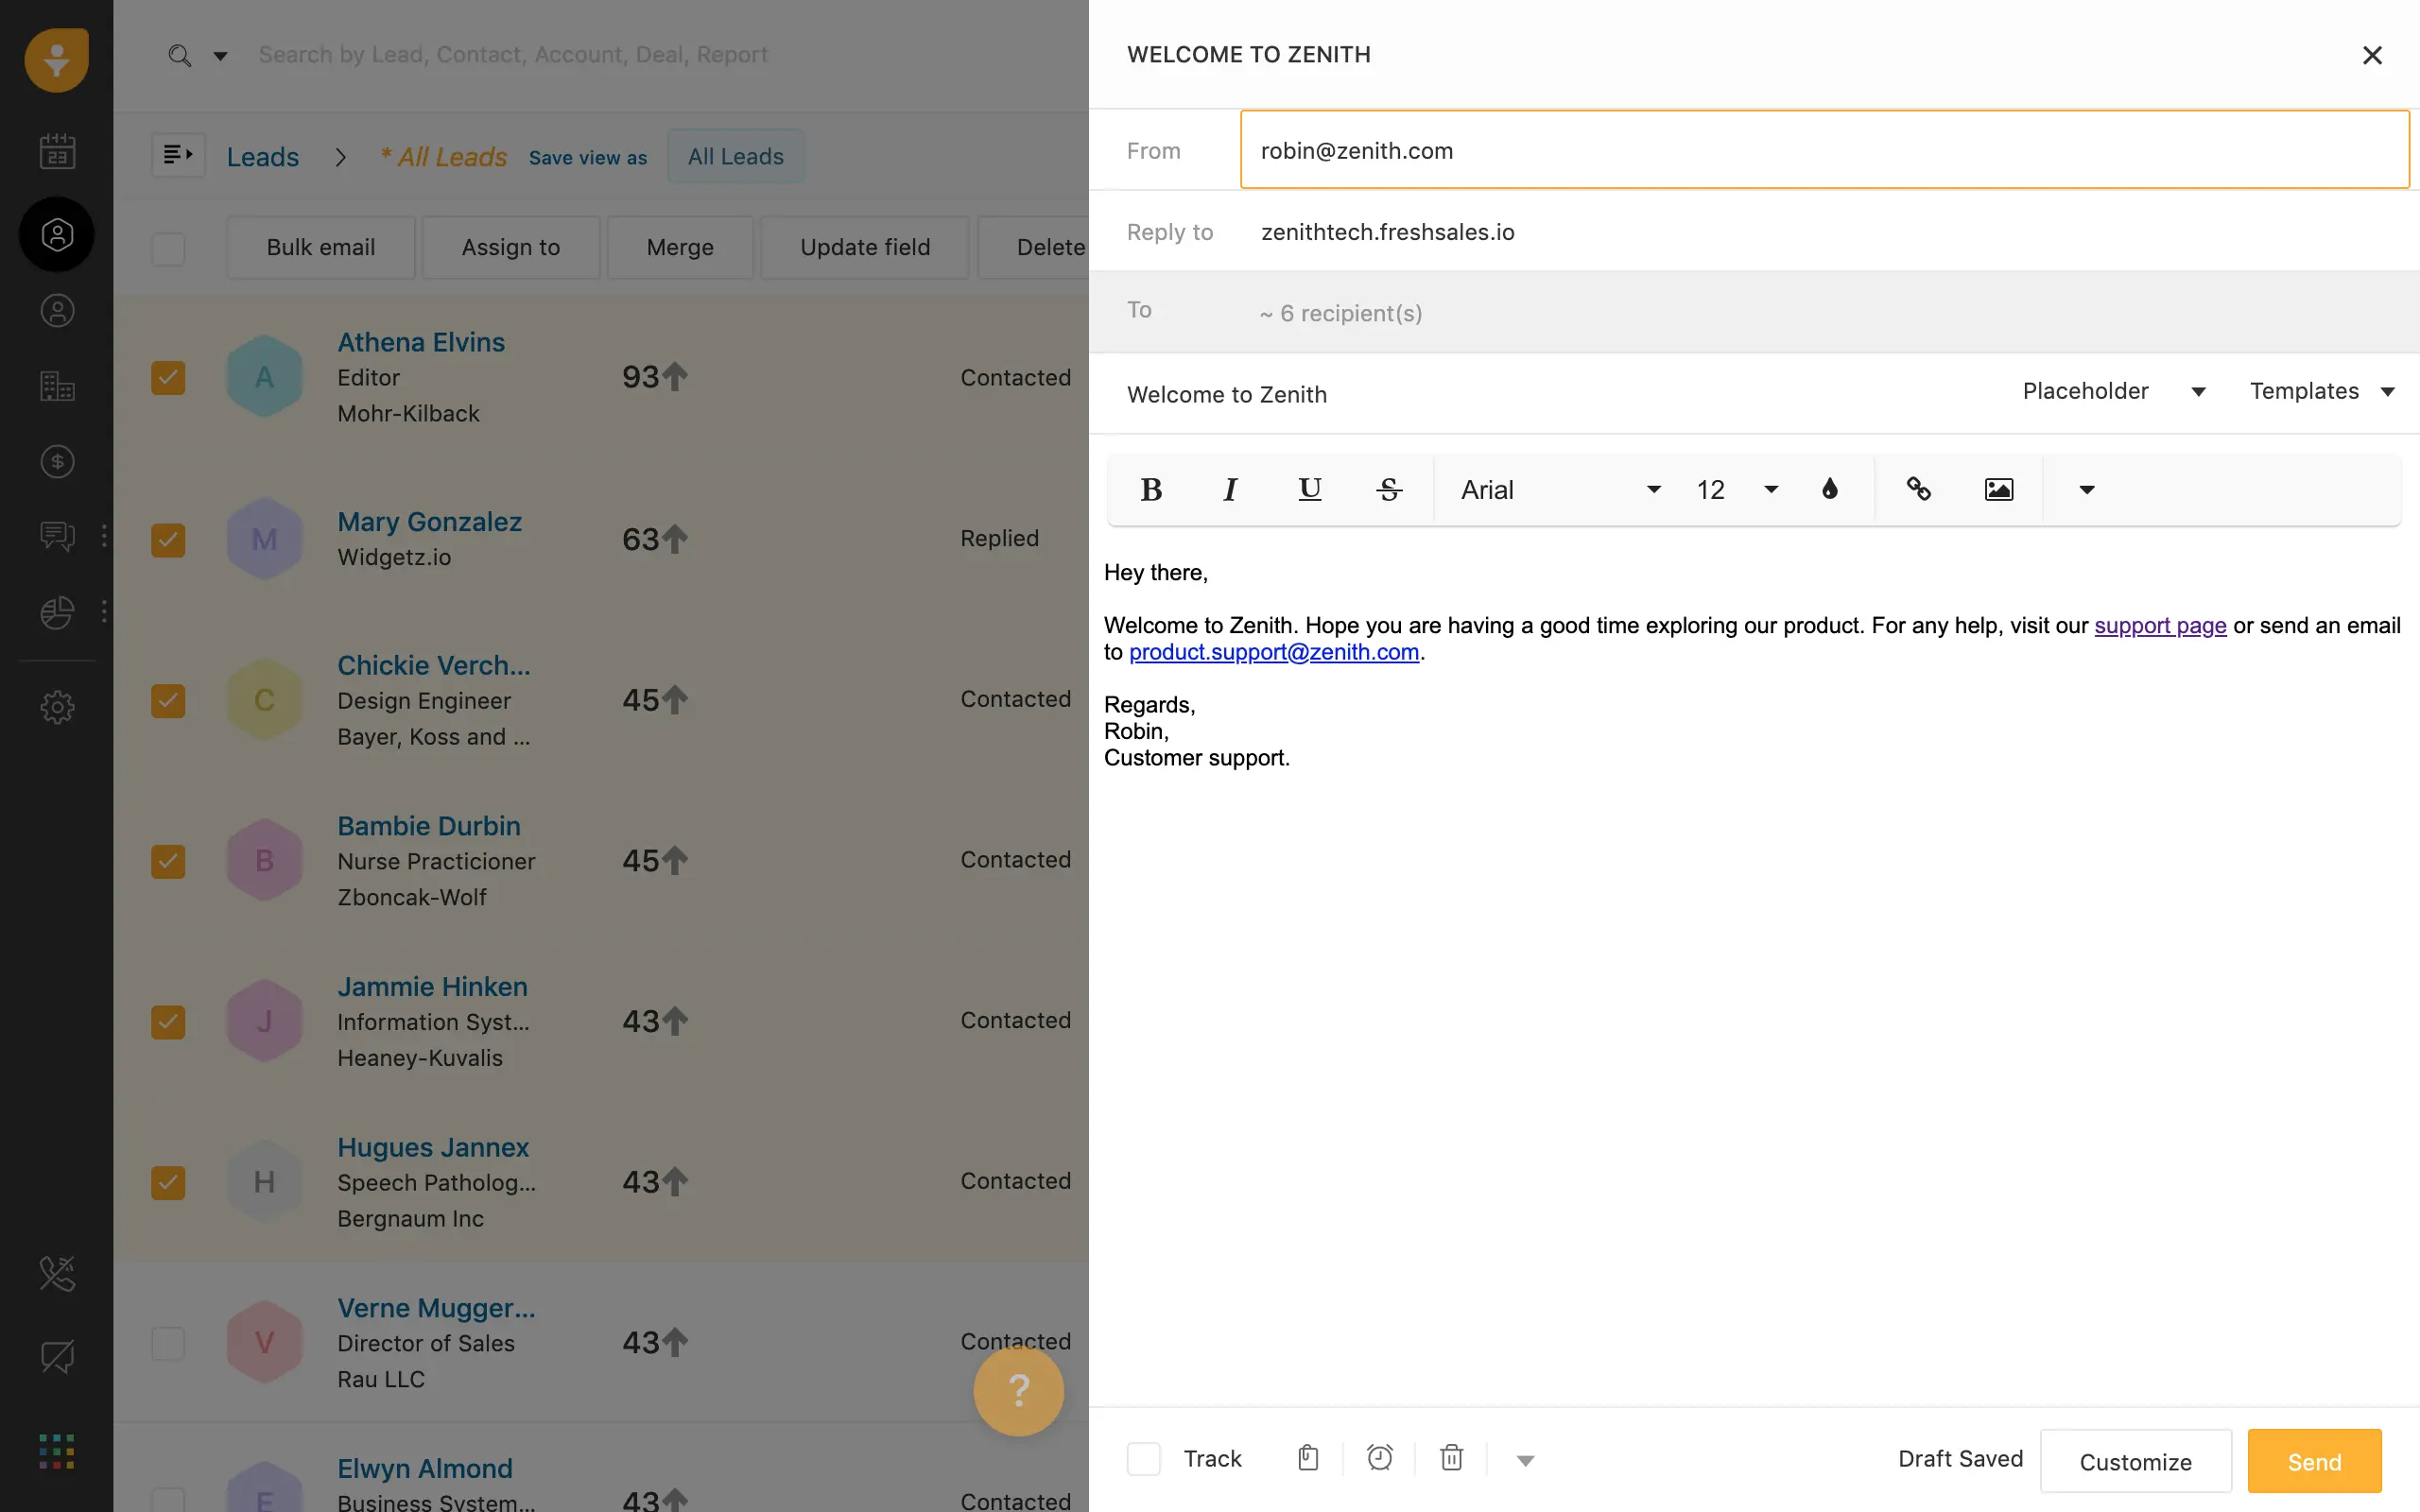Click the Freshsales logo icon in sidebar
The width and height of the screenshot is (2420, 1512).
coord(57,59)
